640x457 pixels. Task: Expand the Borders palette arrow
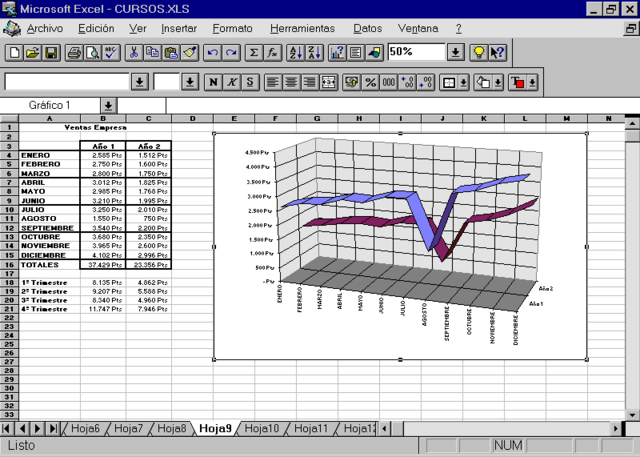tap(464, 83)
